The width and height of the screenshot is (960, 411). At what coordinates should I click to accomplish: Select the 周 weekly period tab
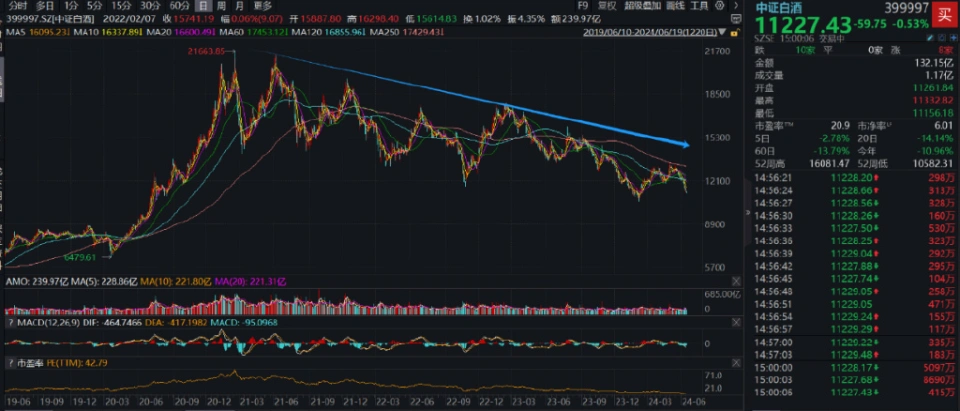(222, 5)
